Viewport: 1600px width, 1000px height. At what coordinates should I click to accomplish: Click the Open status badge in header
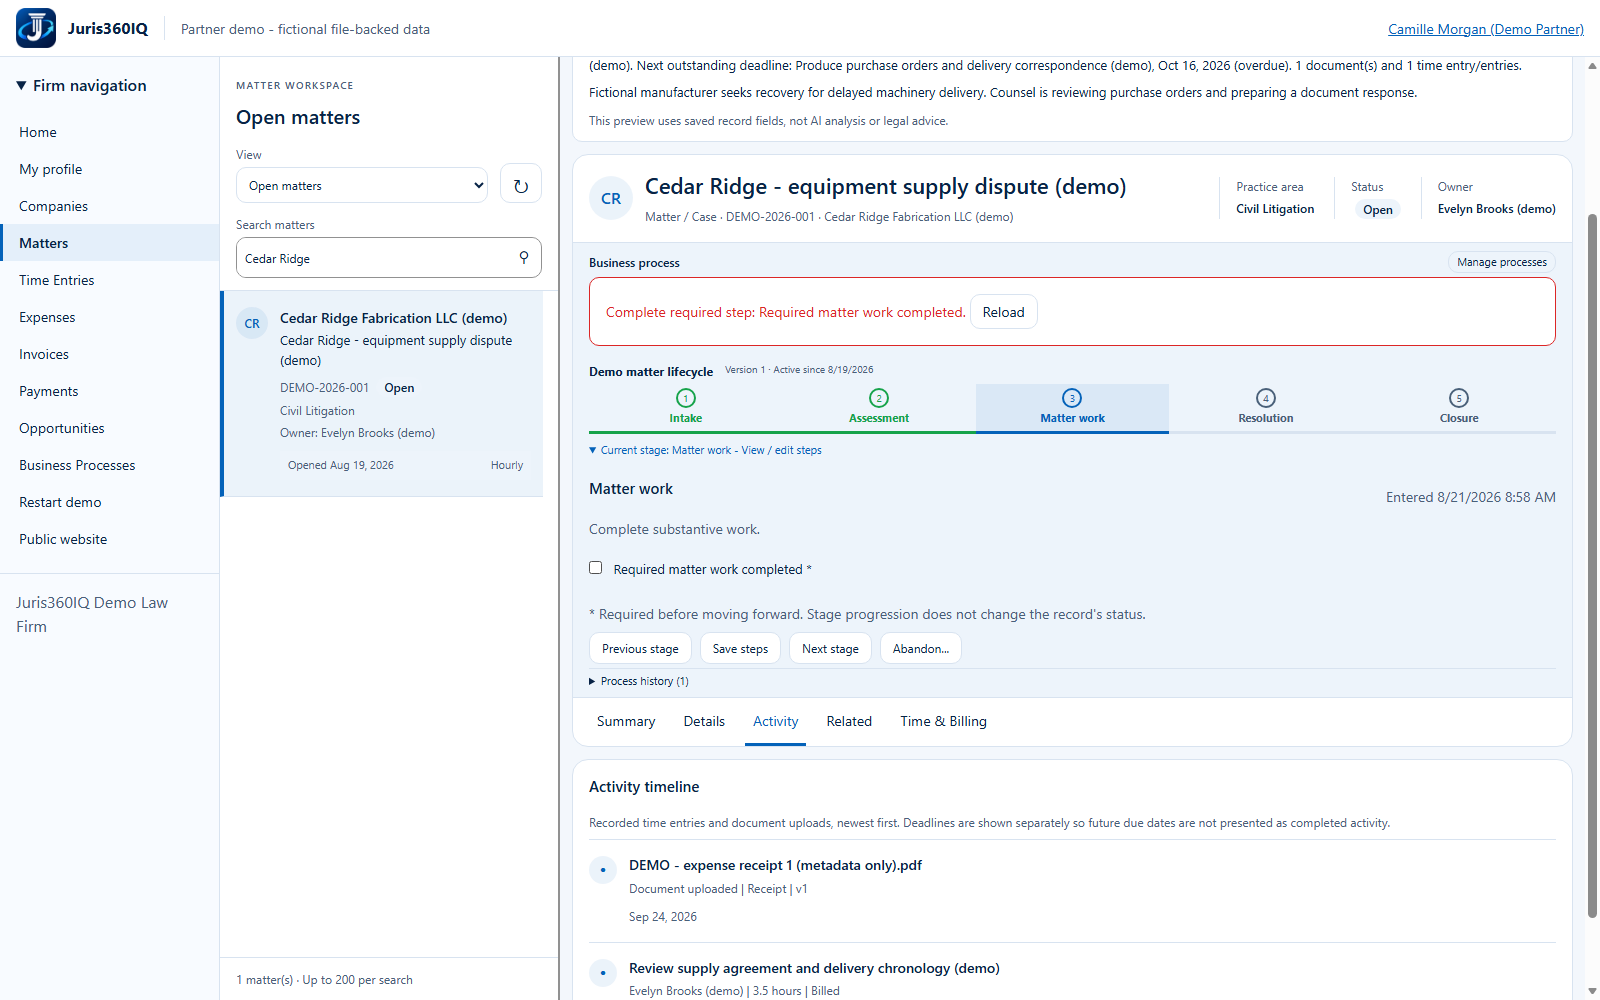[1378, 210]
